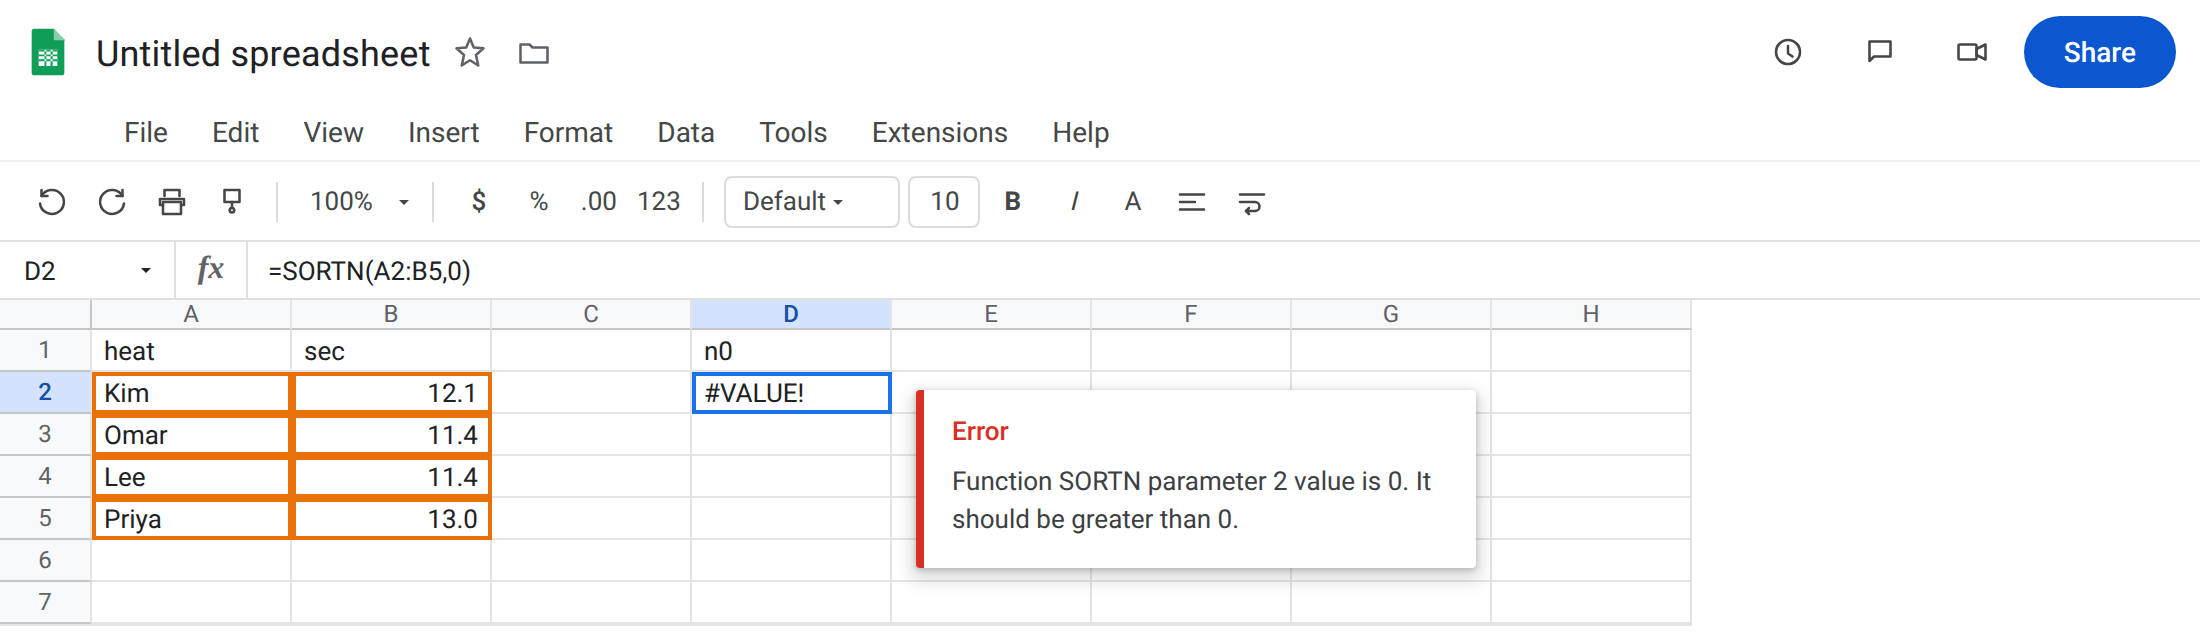
Task: Undo the last action
Action: pyautogui.click(x=52, y=202)
